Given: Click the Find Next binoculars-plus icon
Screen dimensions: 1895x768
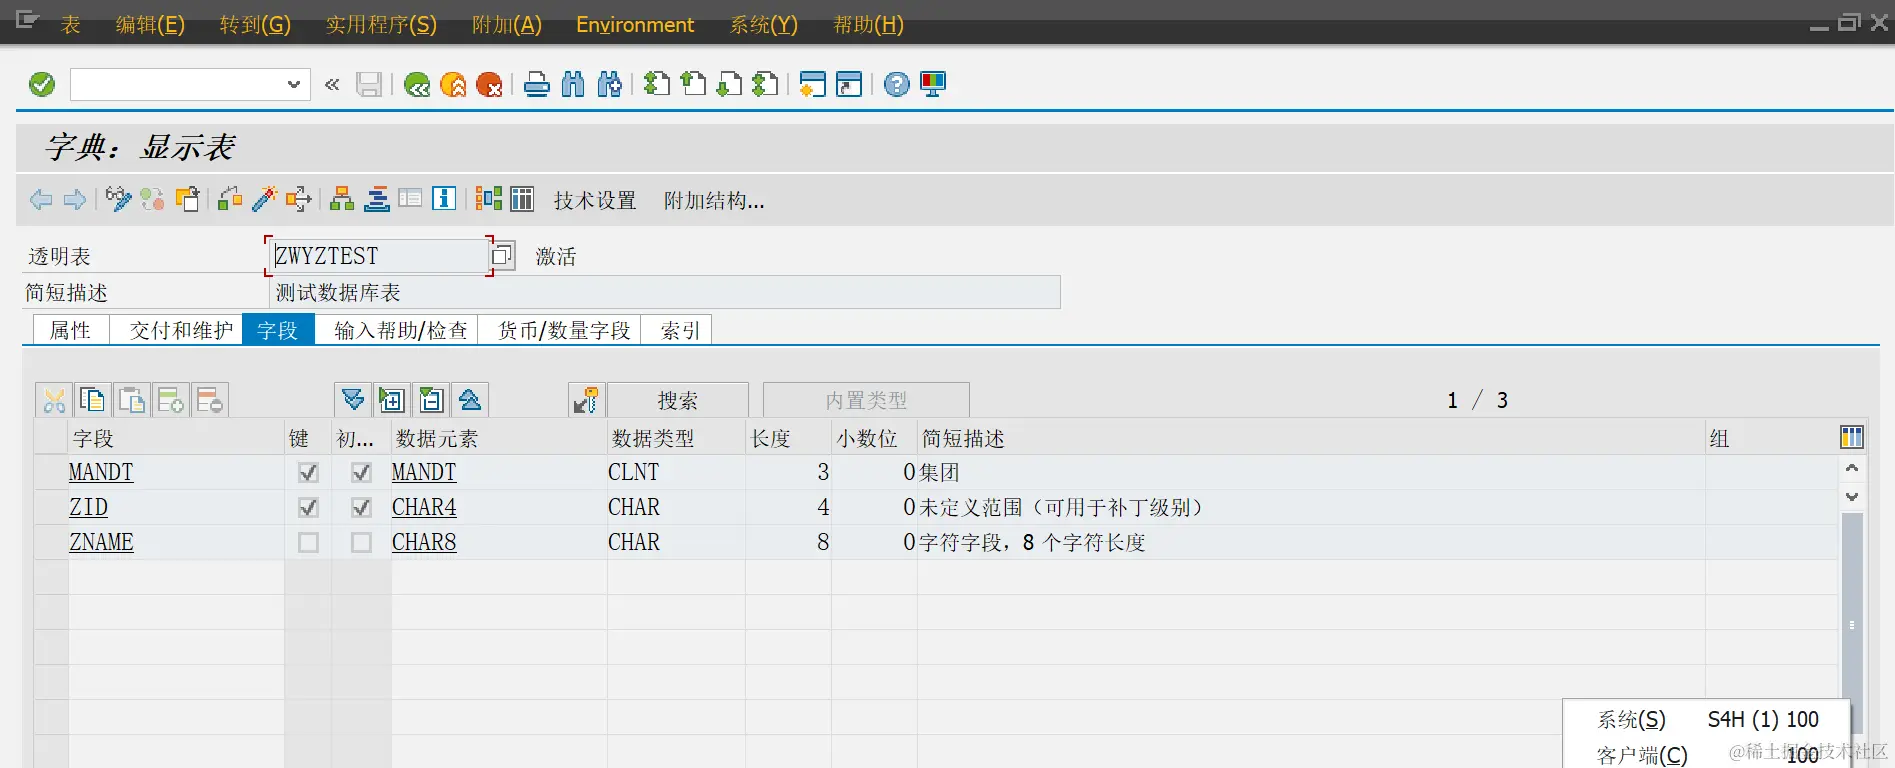Looking at the screenshot, I should [x=609, y=85].
